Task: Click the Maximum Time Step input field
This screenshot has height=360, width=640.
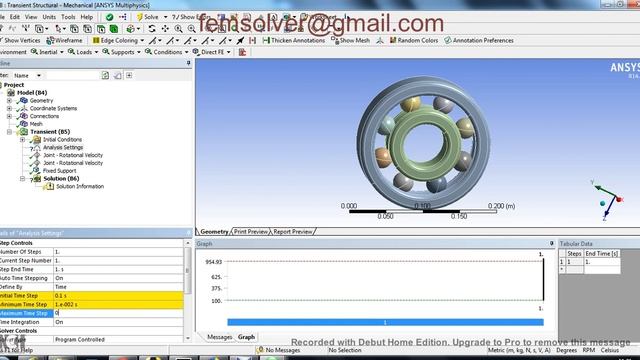Action: click(118, 313)
